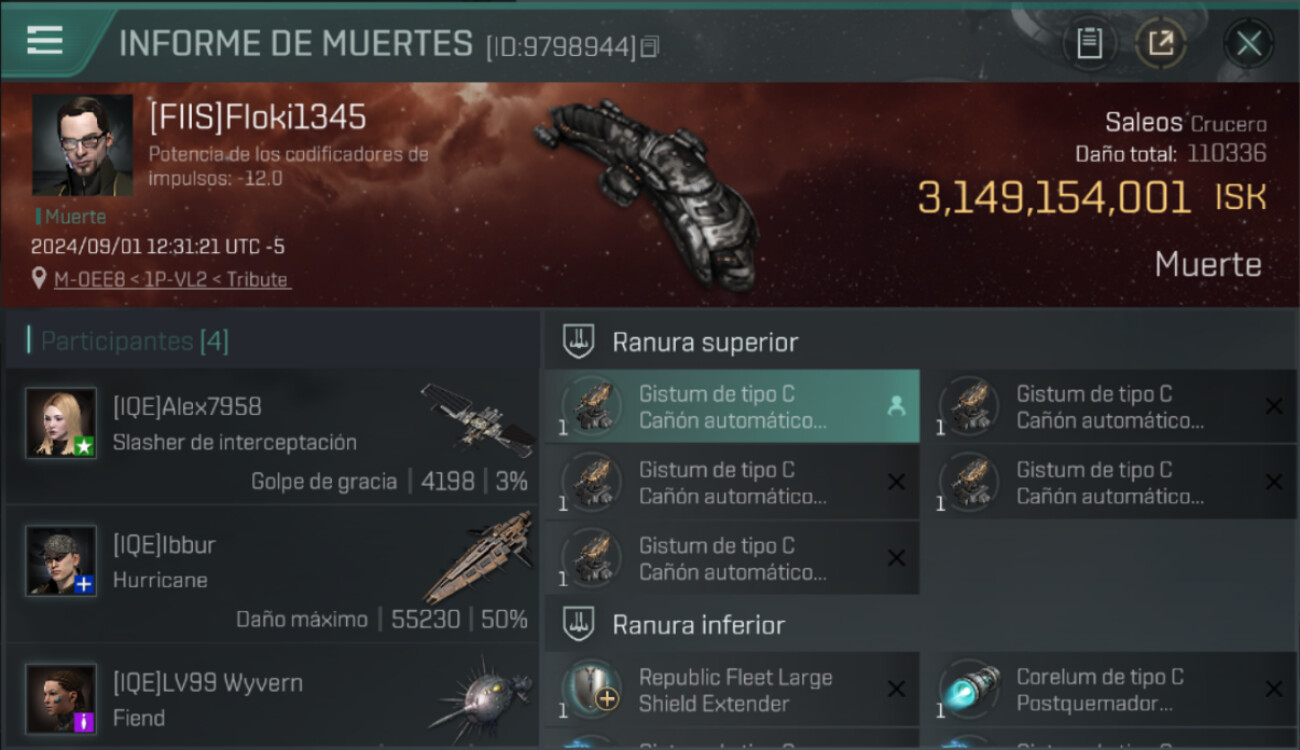Collapse the Ranura inferior section

(x=580, y=625)
